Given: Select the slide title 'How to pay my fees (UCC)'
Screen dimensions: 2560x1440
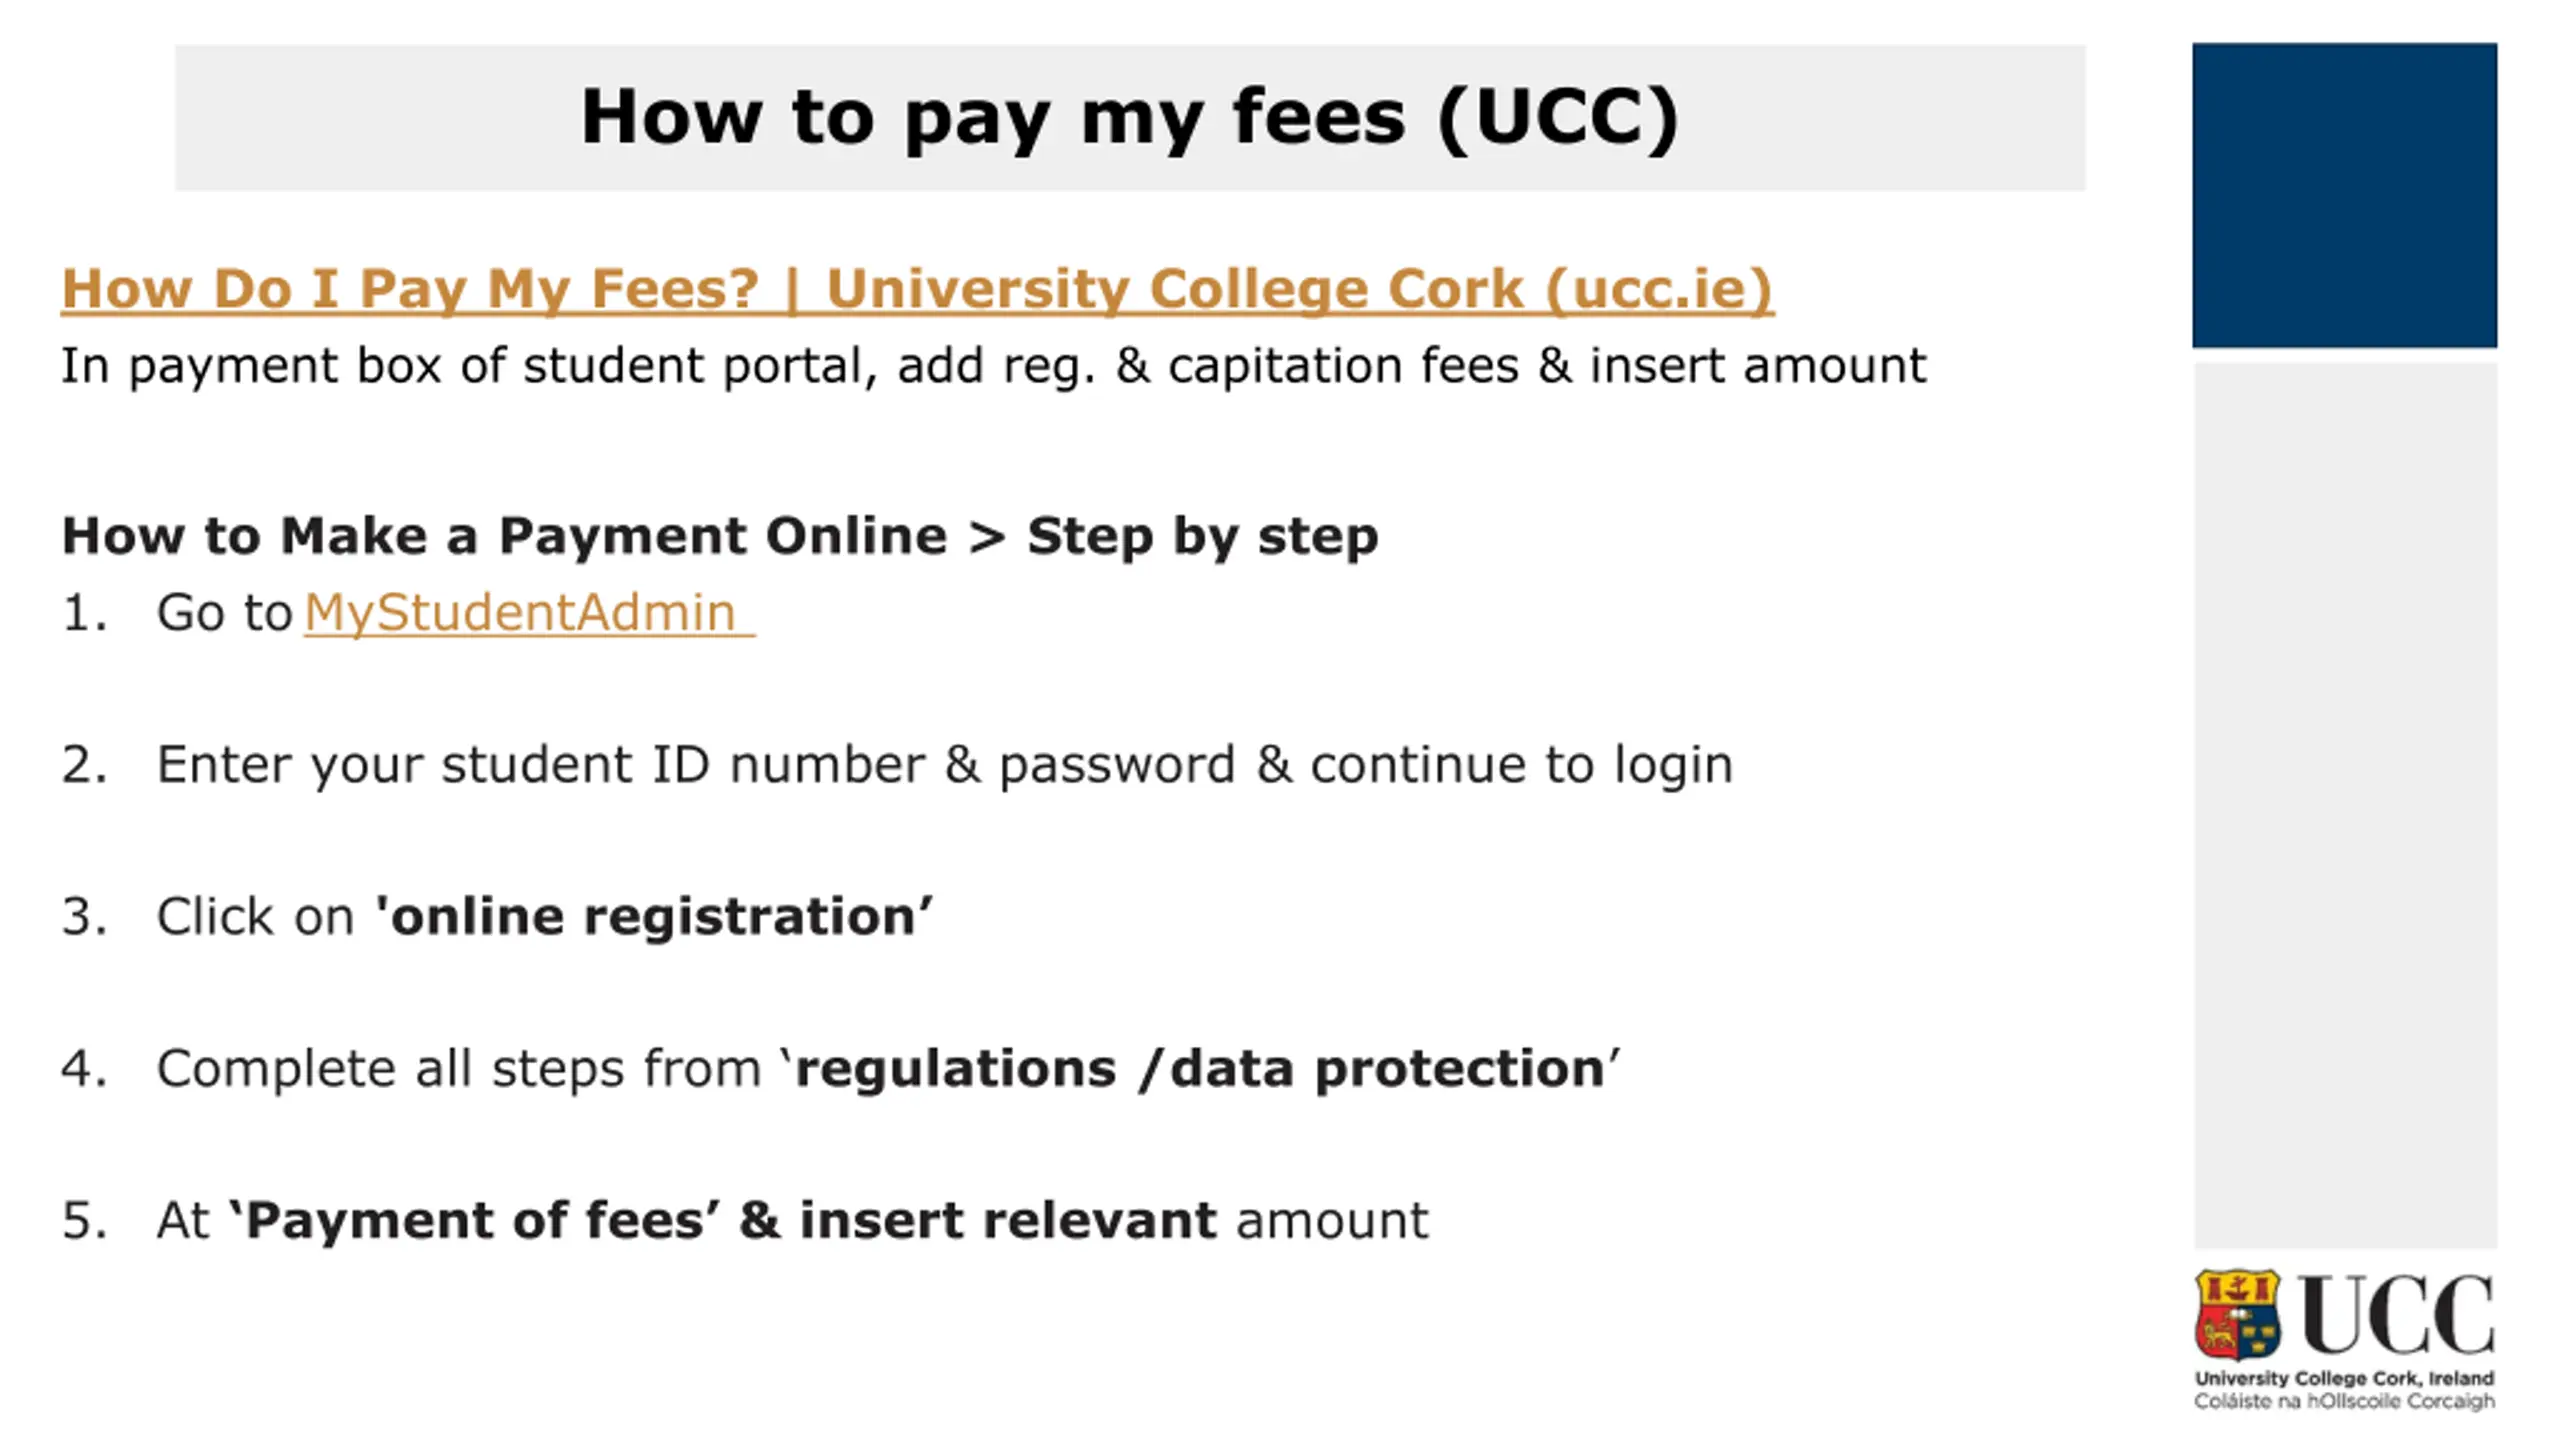Looking at the screenshot, I should [1129, 118].
